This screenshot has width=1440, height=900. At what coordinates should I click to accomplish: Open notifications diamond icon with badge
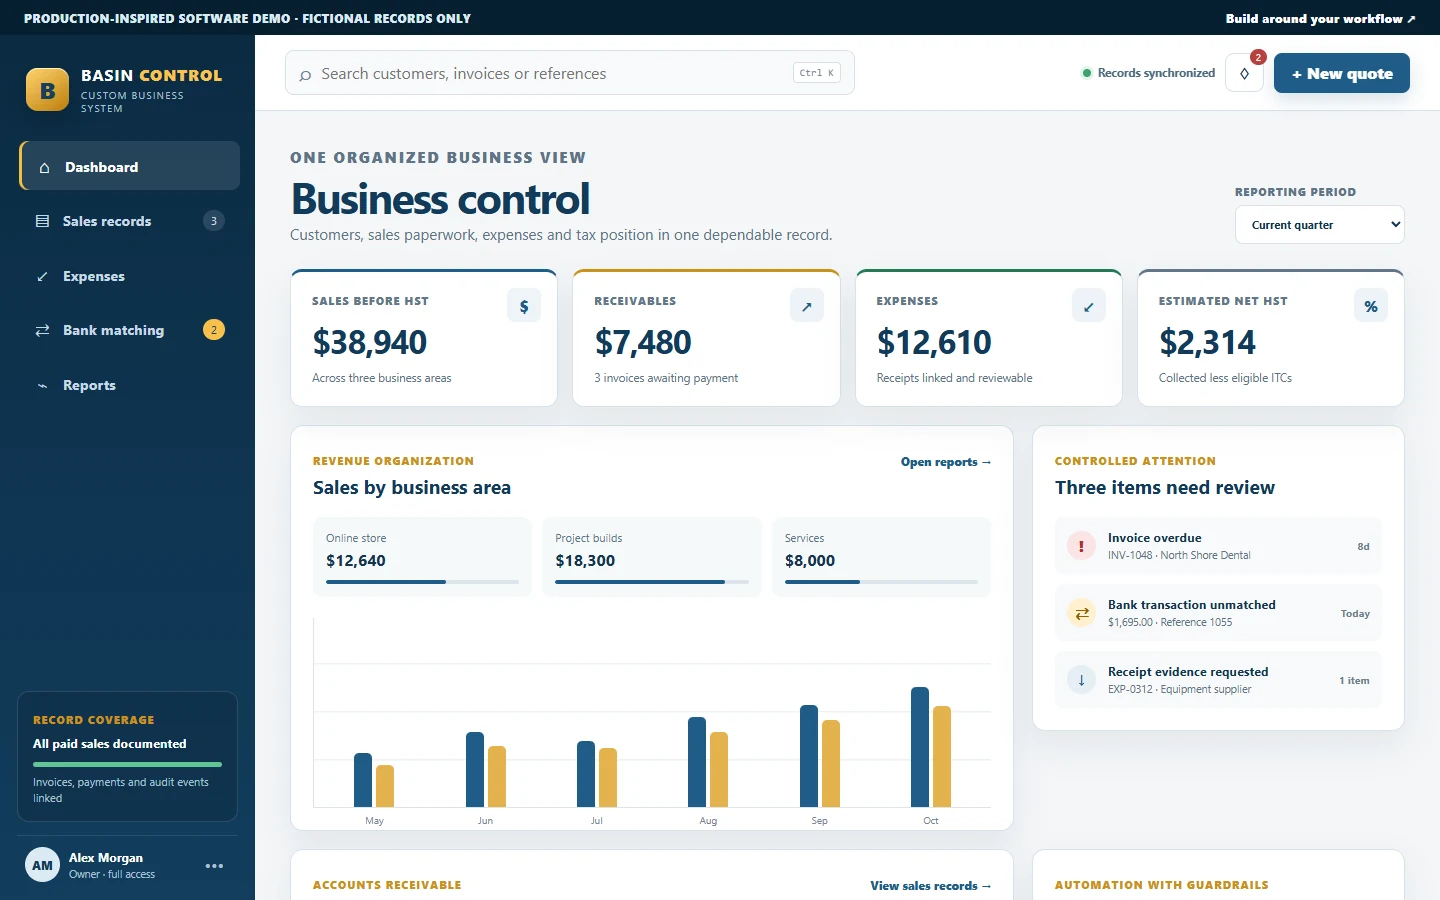[x=1245, y=73]
